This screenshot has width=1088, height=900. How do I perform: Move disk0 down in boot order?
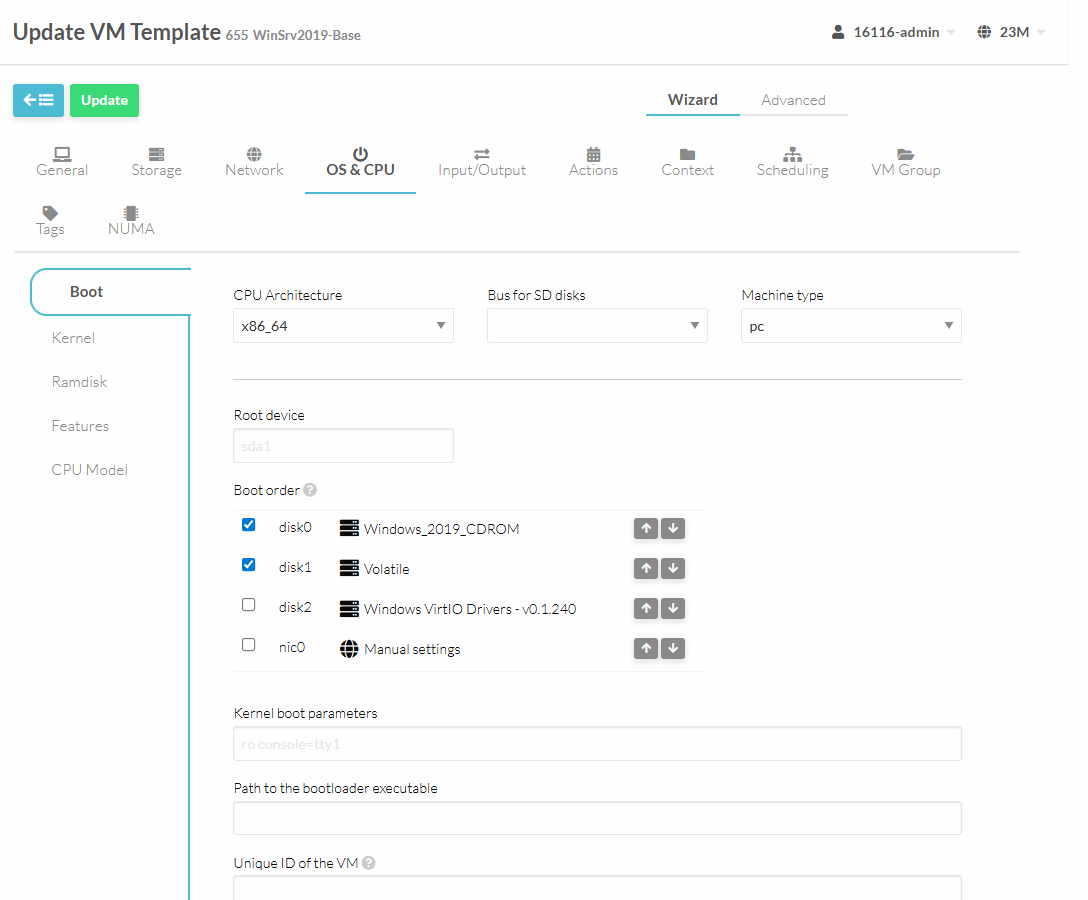coord(673,529)
